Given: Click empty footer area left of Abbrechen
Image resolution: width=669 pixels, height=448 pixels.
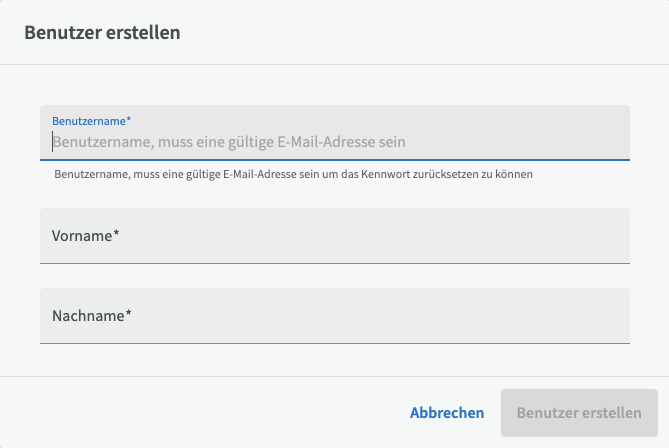Looking at the screenshot, I should [200, 413].
